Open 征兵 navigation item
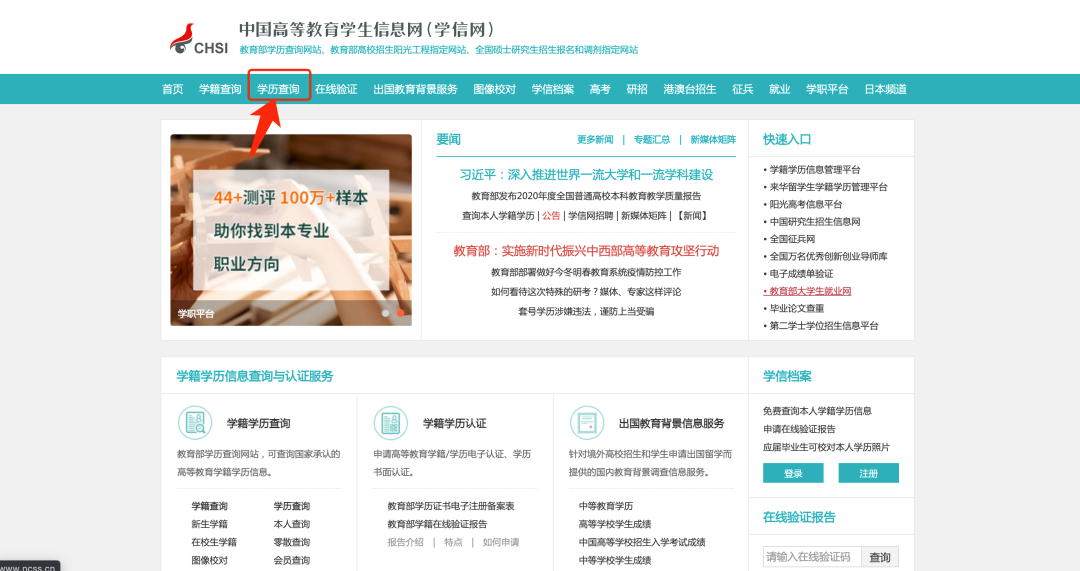Image resolution: width=1080 pixels, height=571 pixels. click(742, 89)
